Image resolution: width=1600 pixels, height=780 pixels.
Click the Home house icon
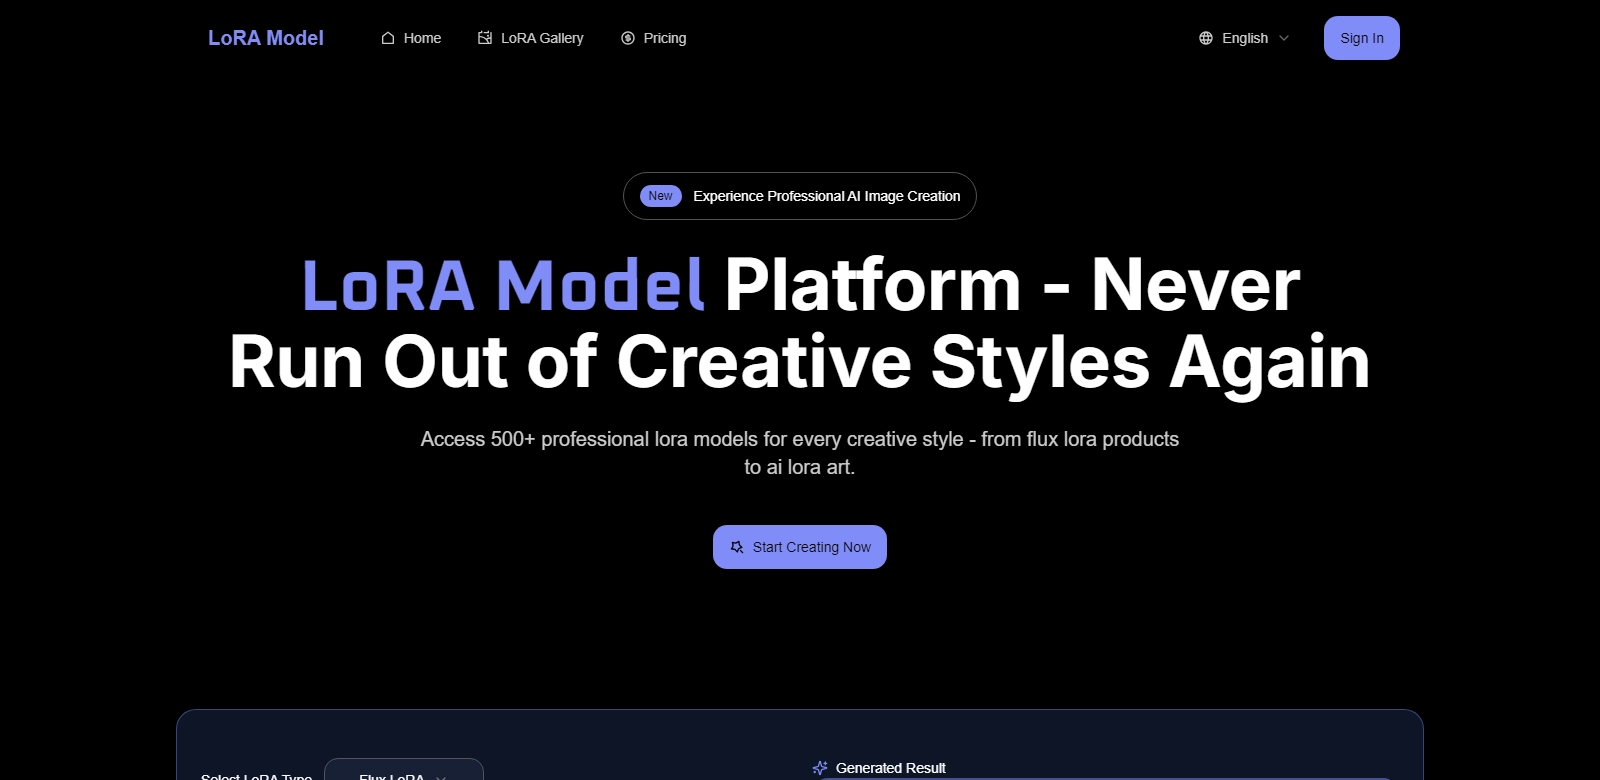coord(388,38)
